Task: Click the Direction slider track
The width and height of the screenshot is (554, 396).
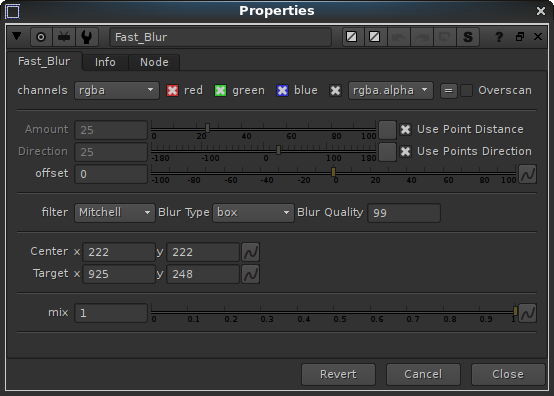Action: coord(264,151)
